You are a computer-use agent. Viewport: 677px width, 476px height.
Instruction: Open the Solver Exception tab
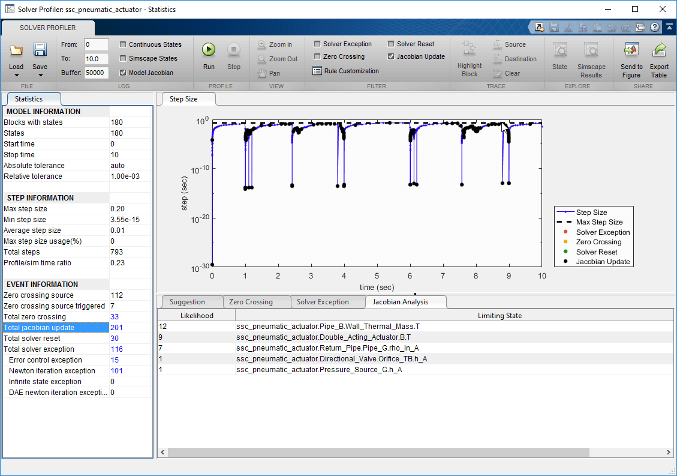[x=323, y=301]
